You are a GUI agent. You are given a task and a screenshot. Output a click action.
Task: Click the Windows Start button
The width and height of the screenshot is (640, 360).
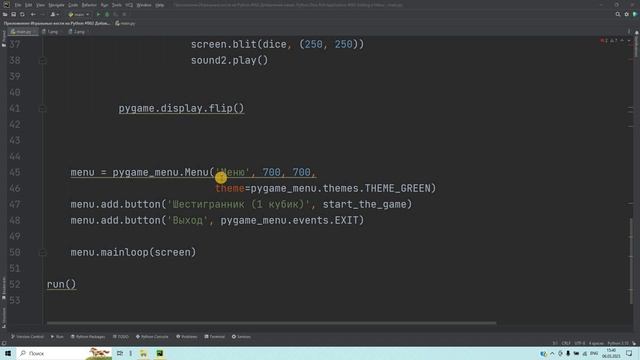coord(8,353)
